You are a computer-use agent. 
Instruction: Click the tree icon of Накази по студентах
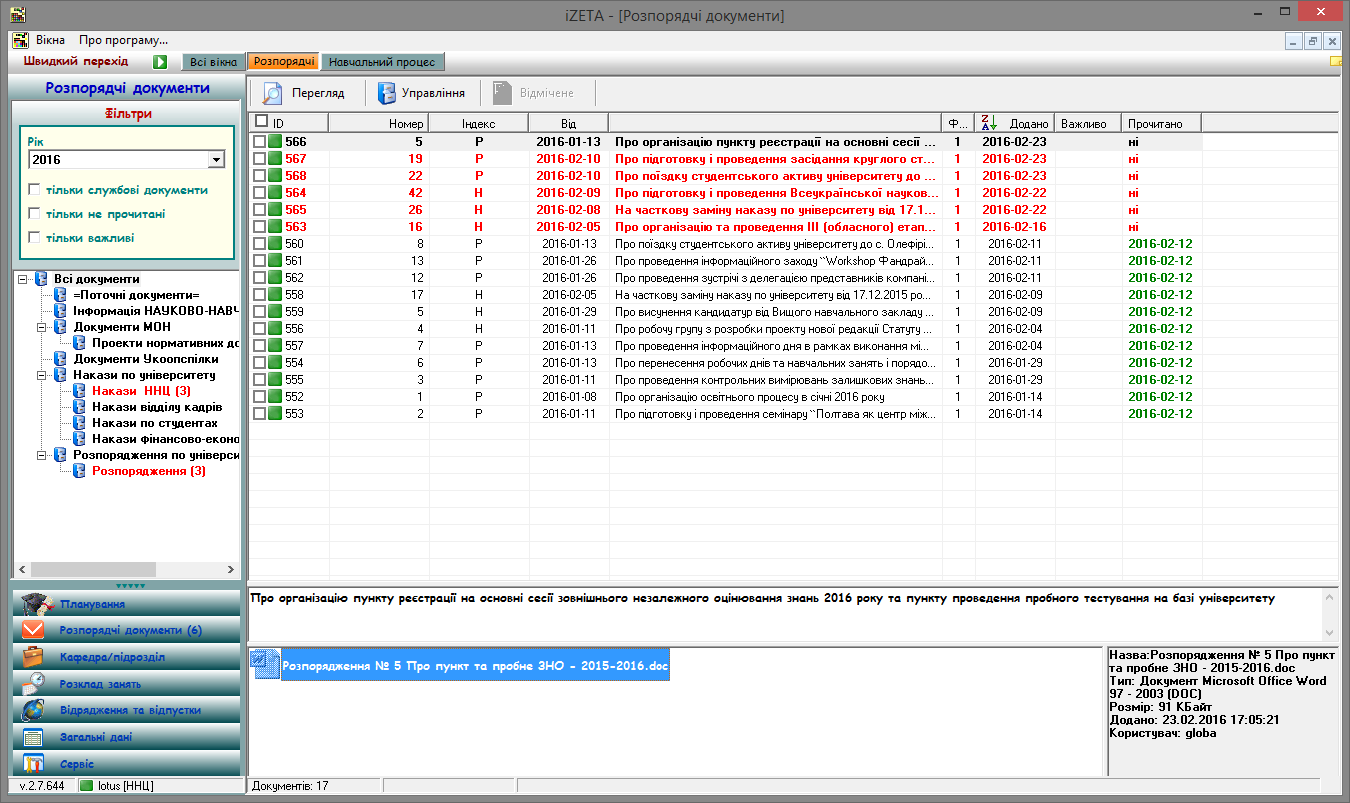[x=79, y=423]
